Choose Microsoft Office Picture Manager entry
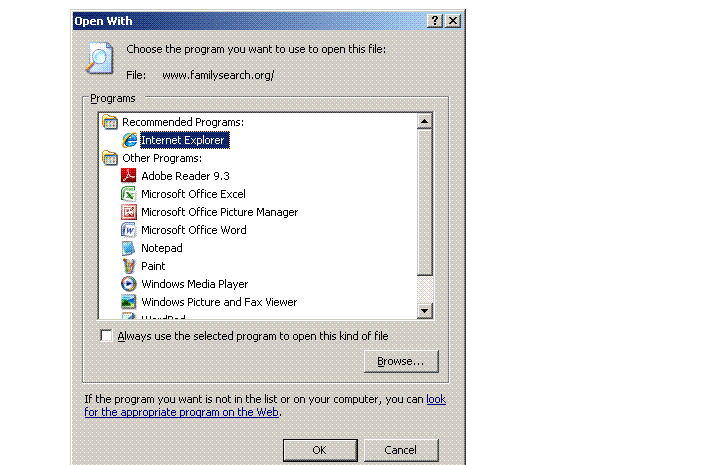The image size is (720, 465). [219, 212]
